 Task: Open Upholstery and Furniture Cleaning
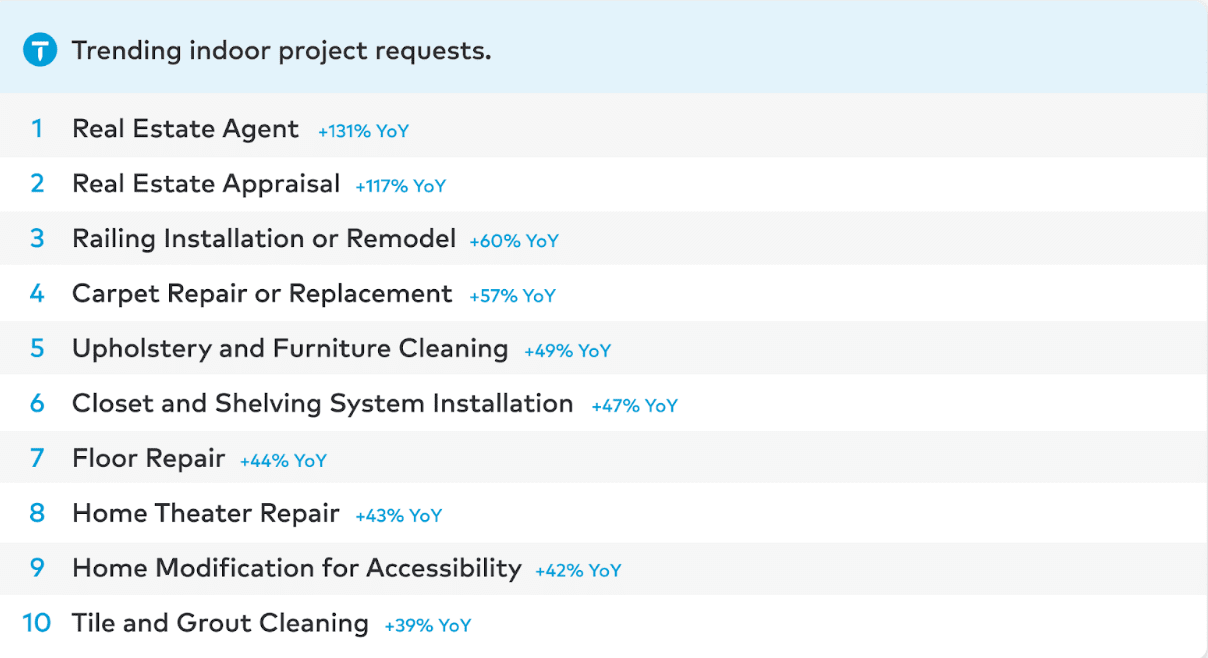pos(290,349)
